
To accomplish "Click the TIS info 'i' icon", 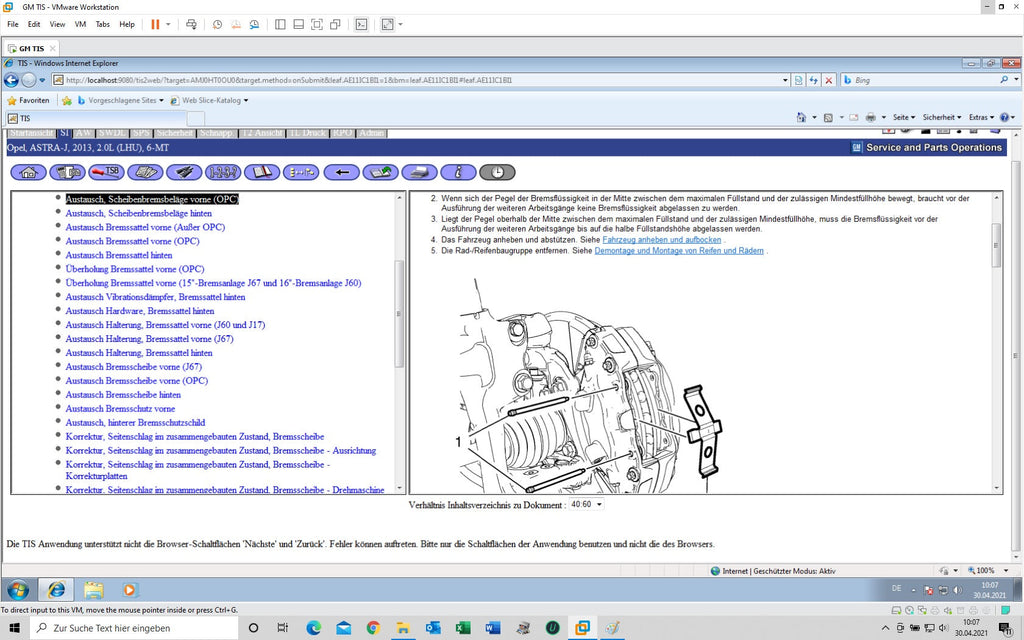I will (458, 172).
